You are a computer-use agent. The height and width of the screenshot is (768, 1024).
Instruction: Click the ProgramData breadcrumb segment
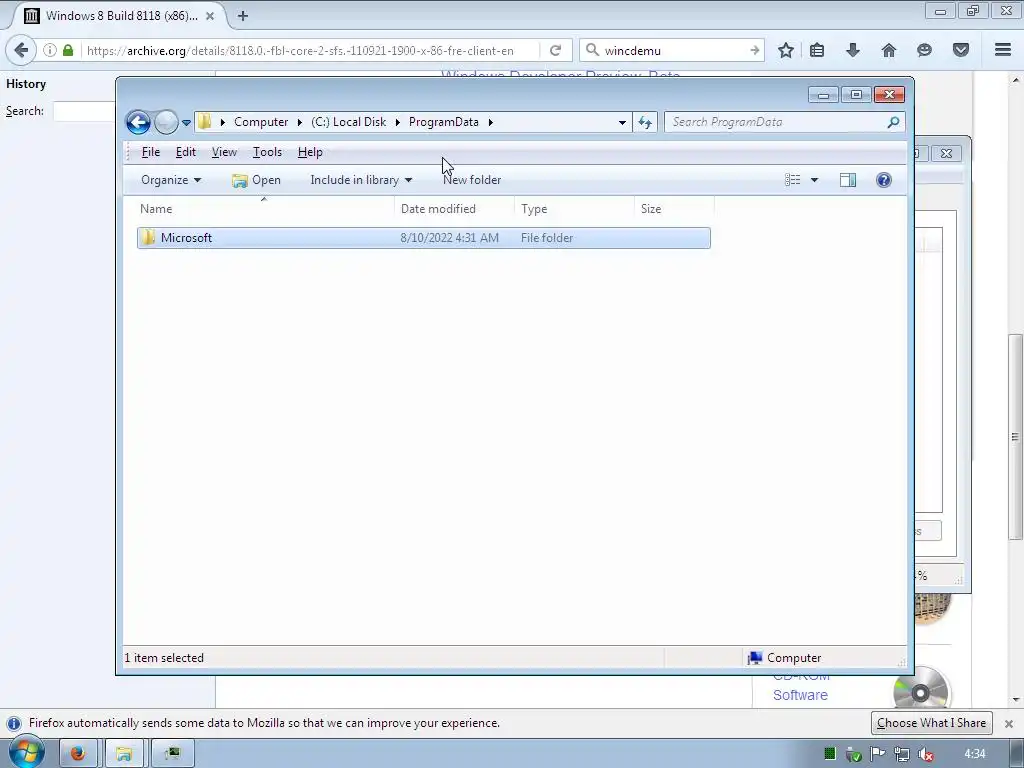[x=443, y=122]
